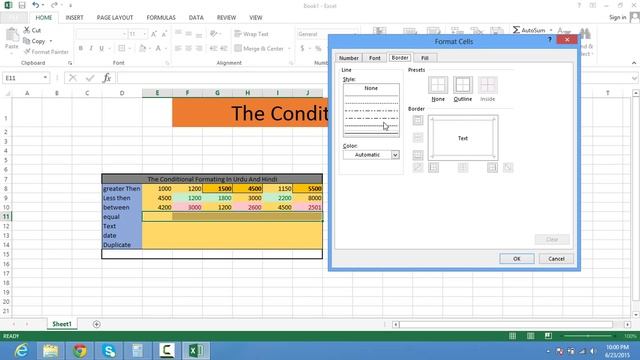Open the DATA ribbon tab
Screen dimensions: 640x360
[x=196, y=18]
